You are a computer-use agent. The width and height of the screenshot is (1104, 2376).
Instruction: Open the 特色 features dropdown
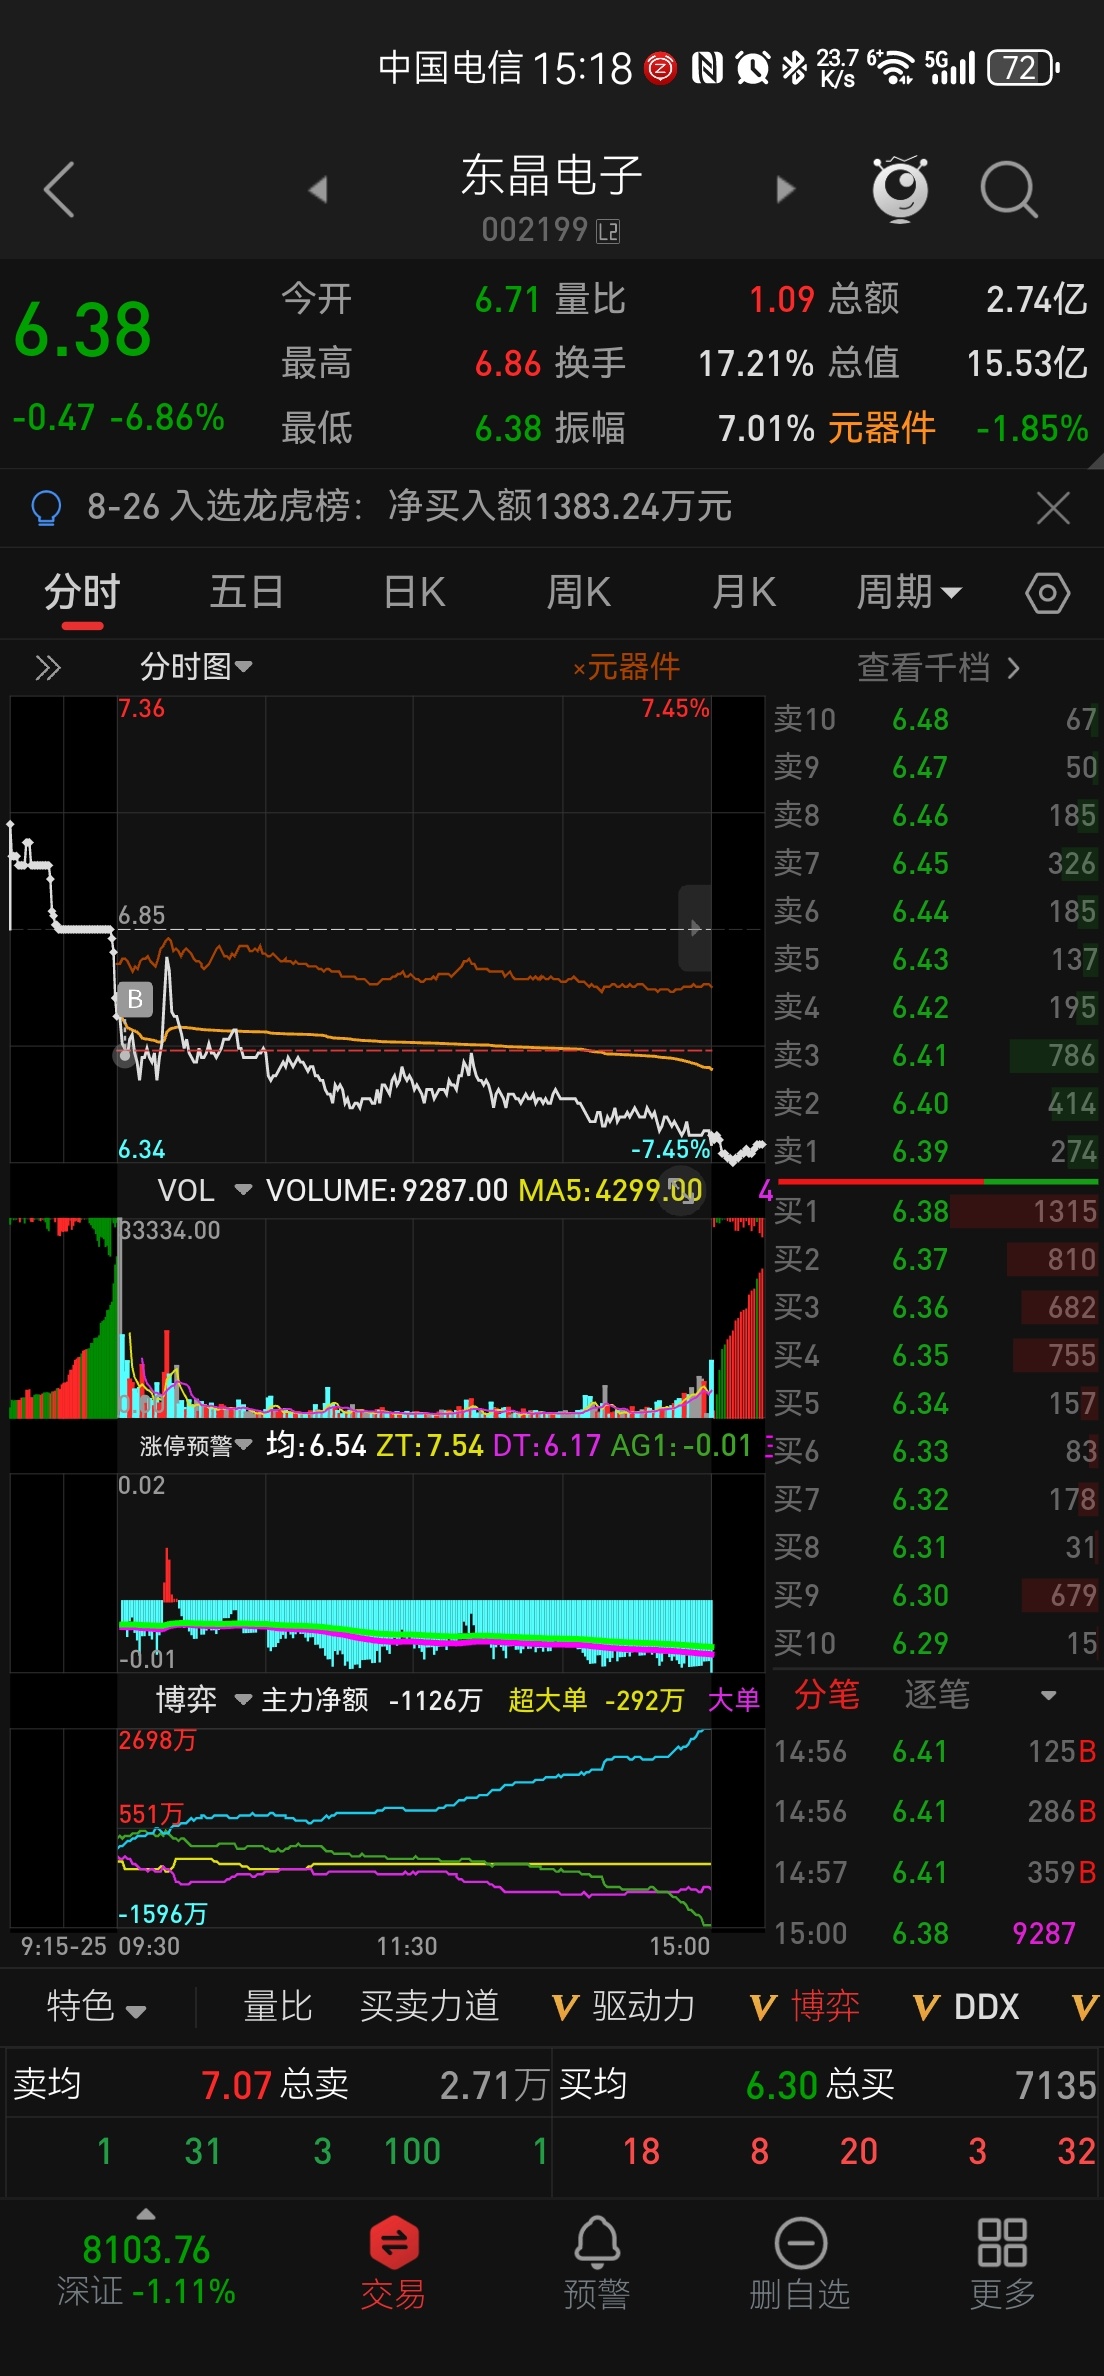(x=96, y=2007)
